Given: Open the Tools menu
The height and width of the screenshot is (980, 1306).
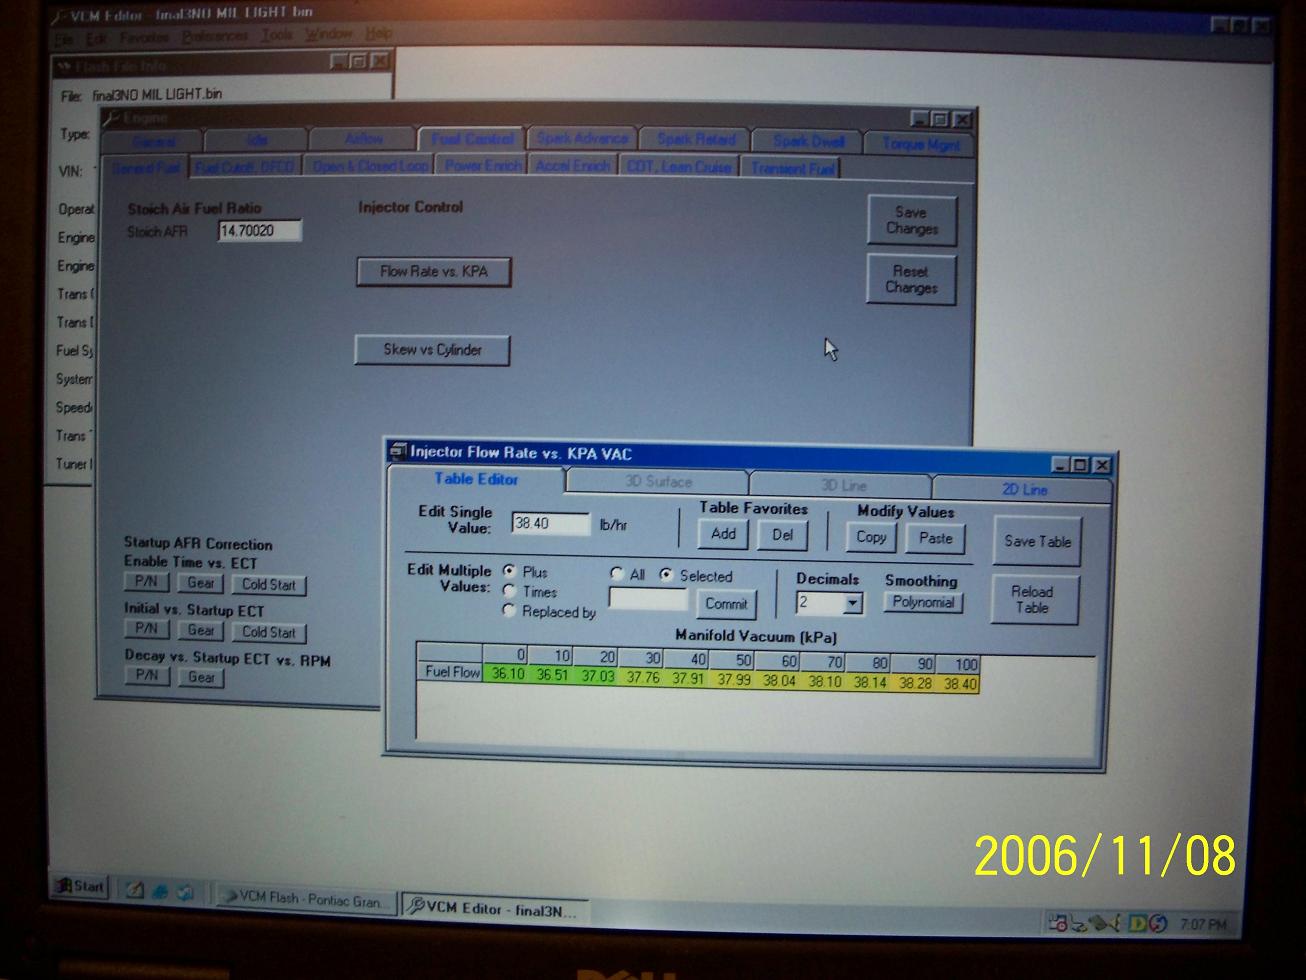Looking at the screenshot, I should (x=277, y=35).
